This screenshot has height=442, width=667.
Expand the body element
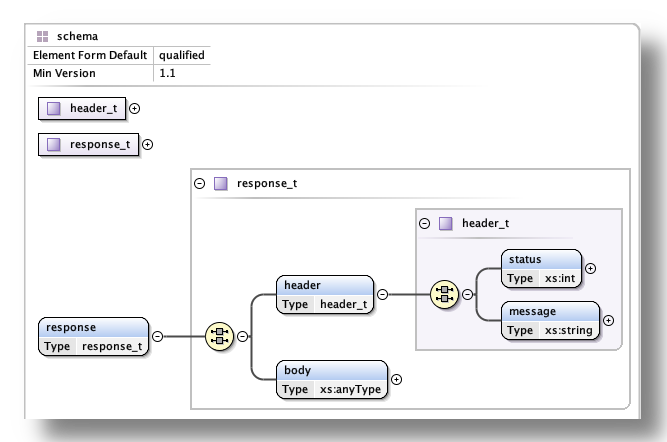click(x=397, y=379)
